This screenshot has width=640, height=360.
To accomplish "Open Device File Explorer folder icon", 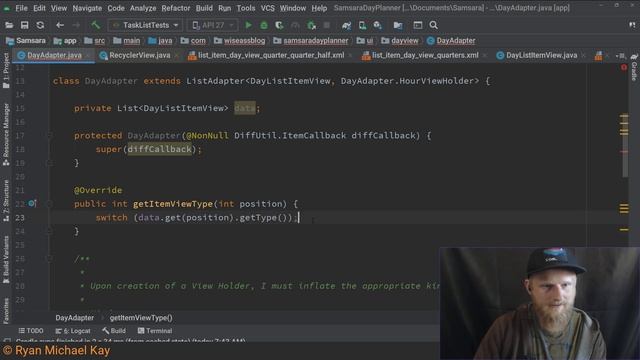I will (398, 25).
